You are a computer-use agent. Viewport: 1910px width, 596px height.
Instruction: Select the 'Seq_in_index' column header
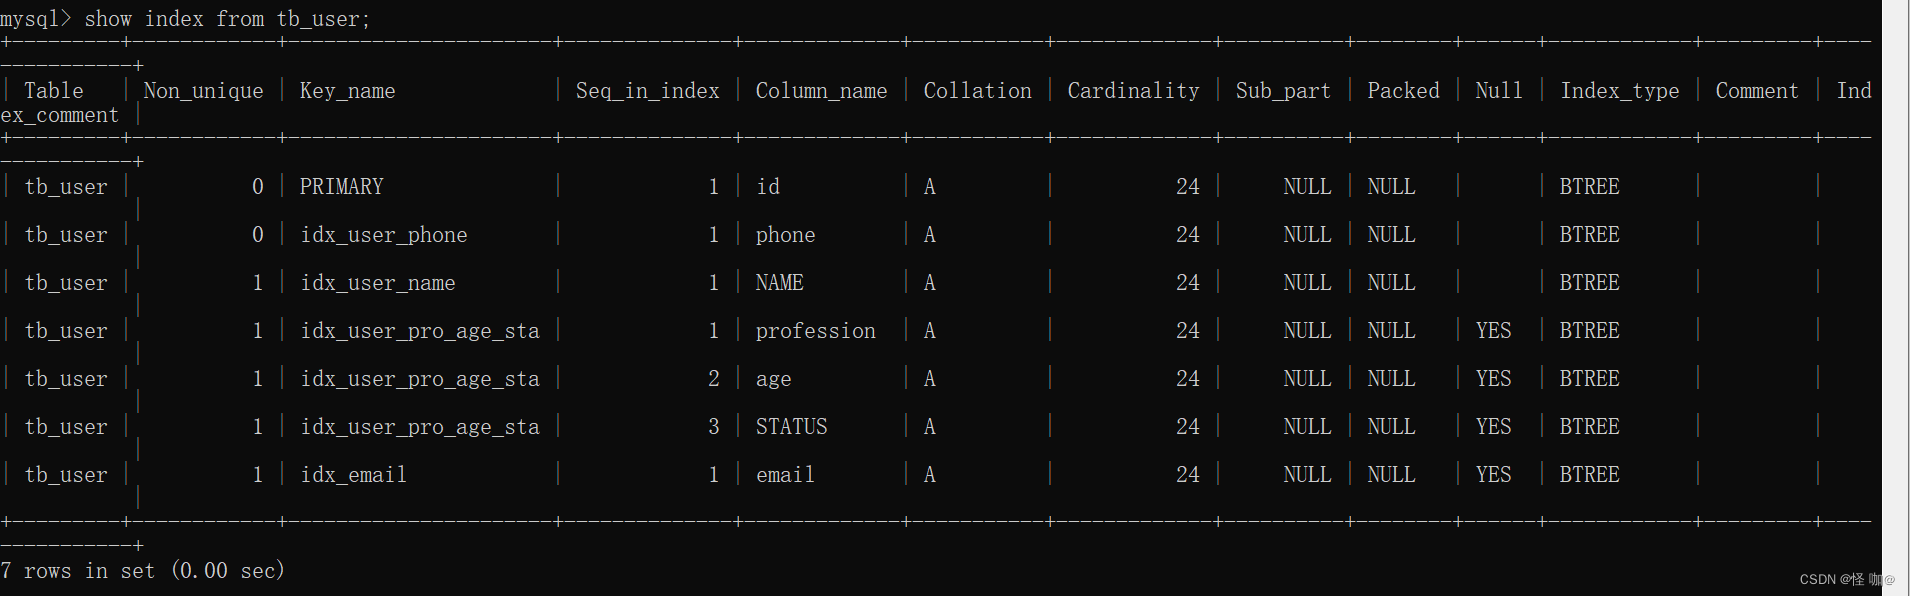(647, 91)
